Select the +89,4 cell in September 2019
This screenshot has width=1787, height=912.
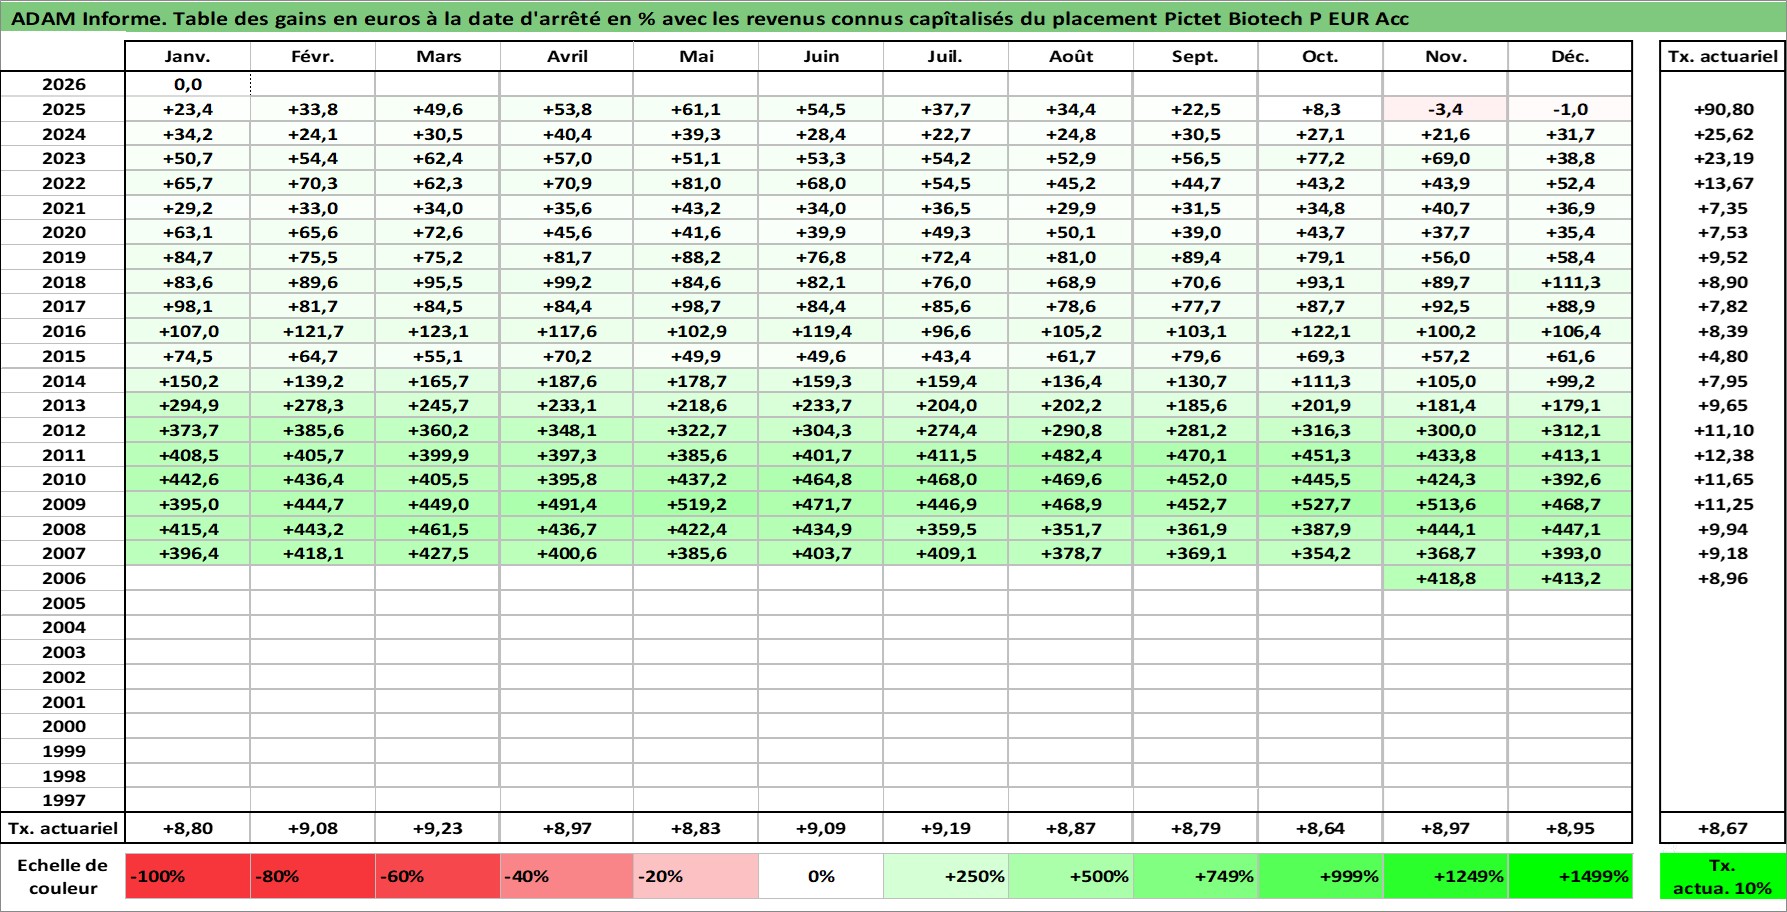pos(1195,257)
